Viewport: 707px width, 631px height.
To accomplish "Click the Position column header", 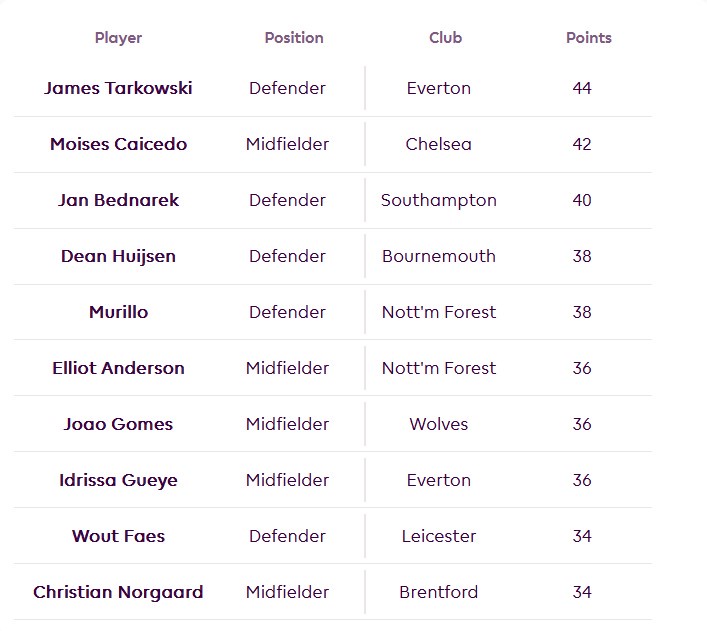I will pos(293,38).
